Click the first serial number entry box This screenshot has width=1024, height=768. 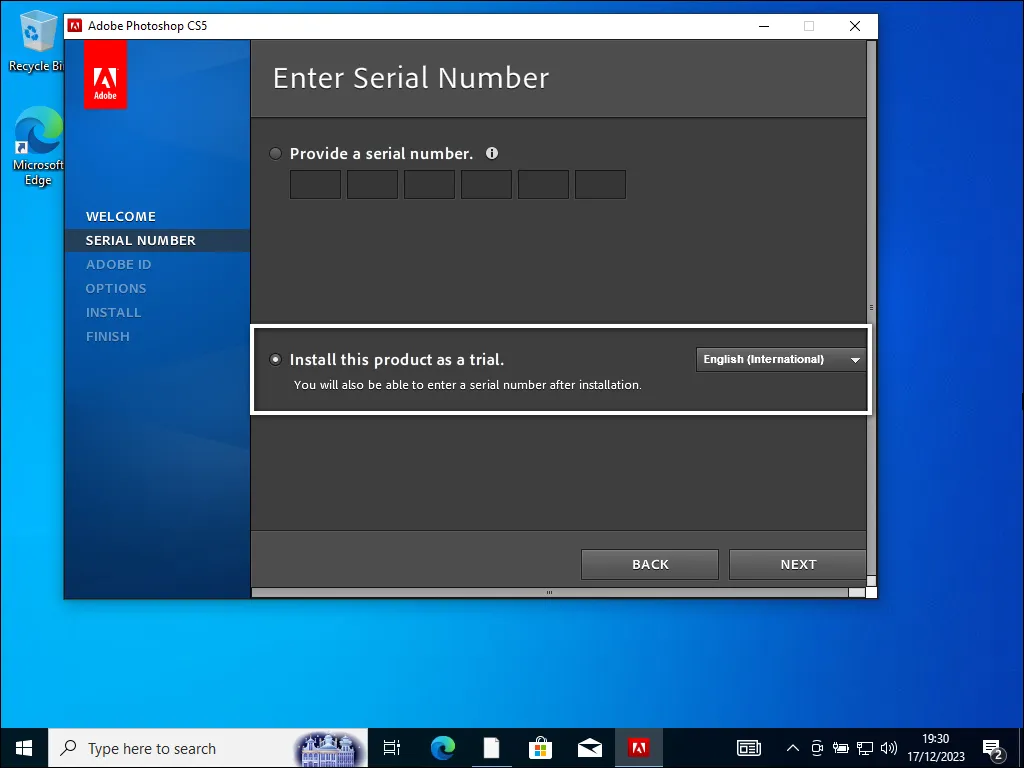[315, 184]
